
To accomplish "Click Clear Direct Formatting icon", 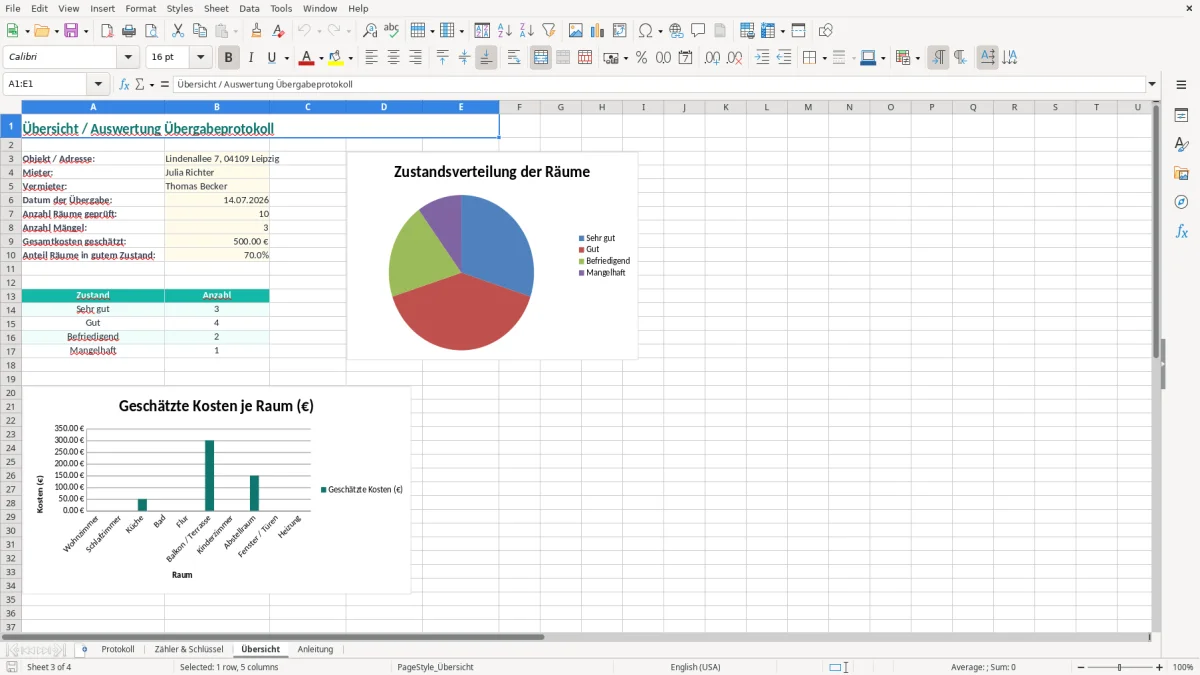I will point(278,31).
